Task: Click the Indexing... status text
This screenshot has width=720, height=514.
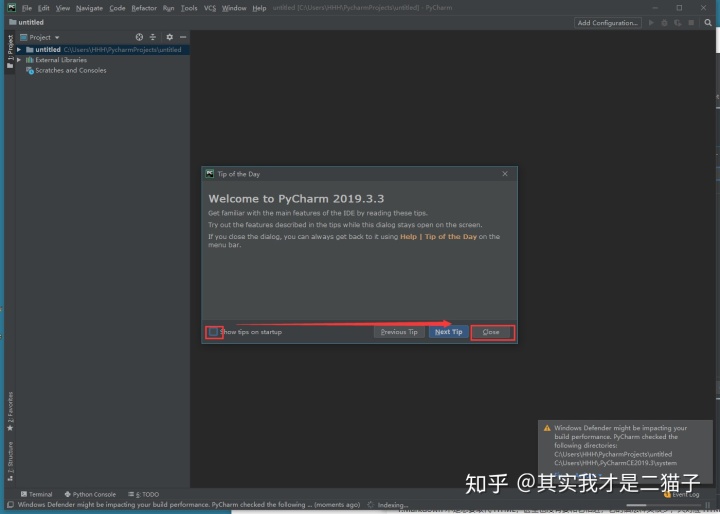Action: (393, 505)
